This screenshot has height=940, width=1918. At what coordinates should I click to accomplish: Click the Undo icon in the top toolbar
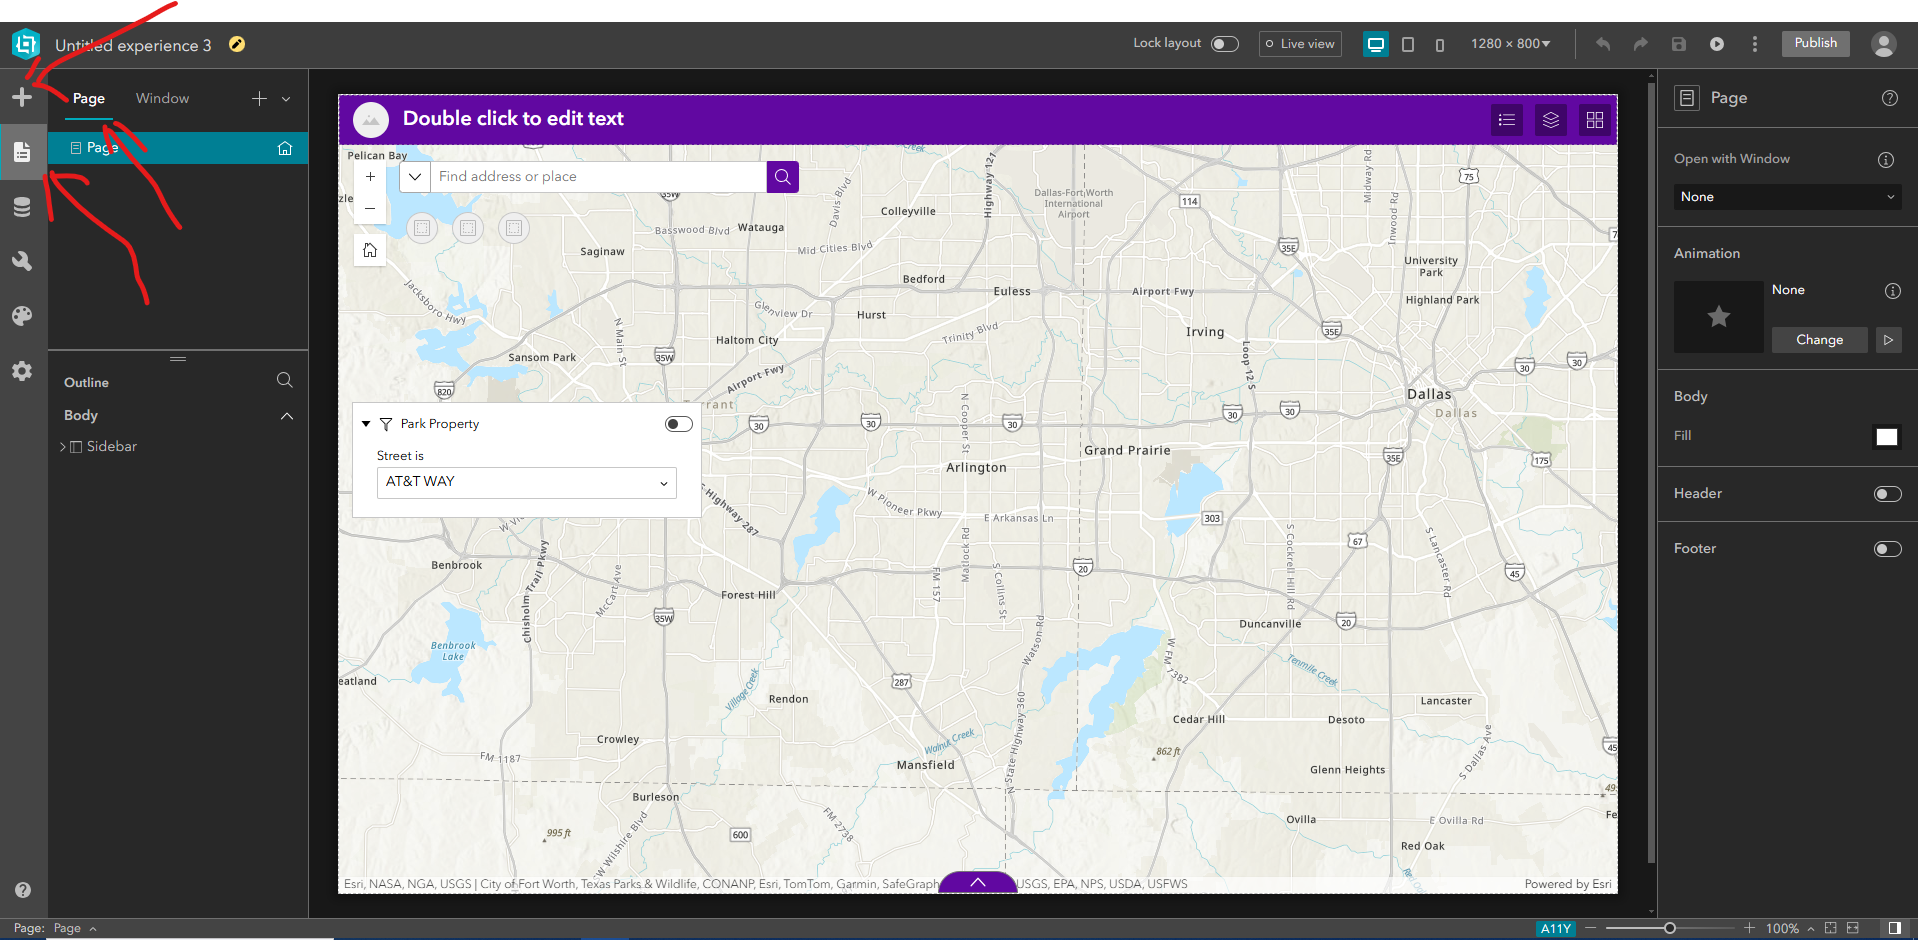1602,44
